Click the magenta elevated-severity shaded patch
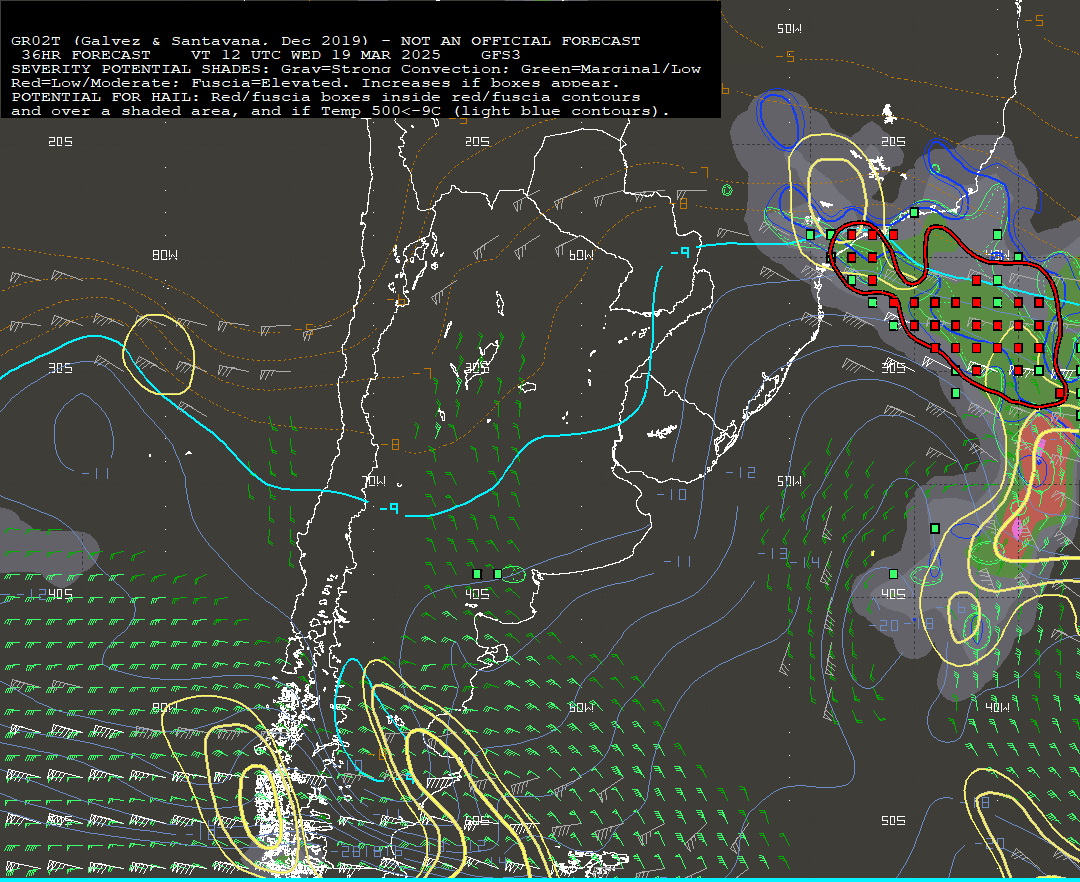 pos(1017,528)
